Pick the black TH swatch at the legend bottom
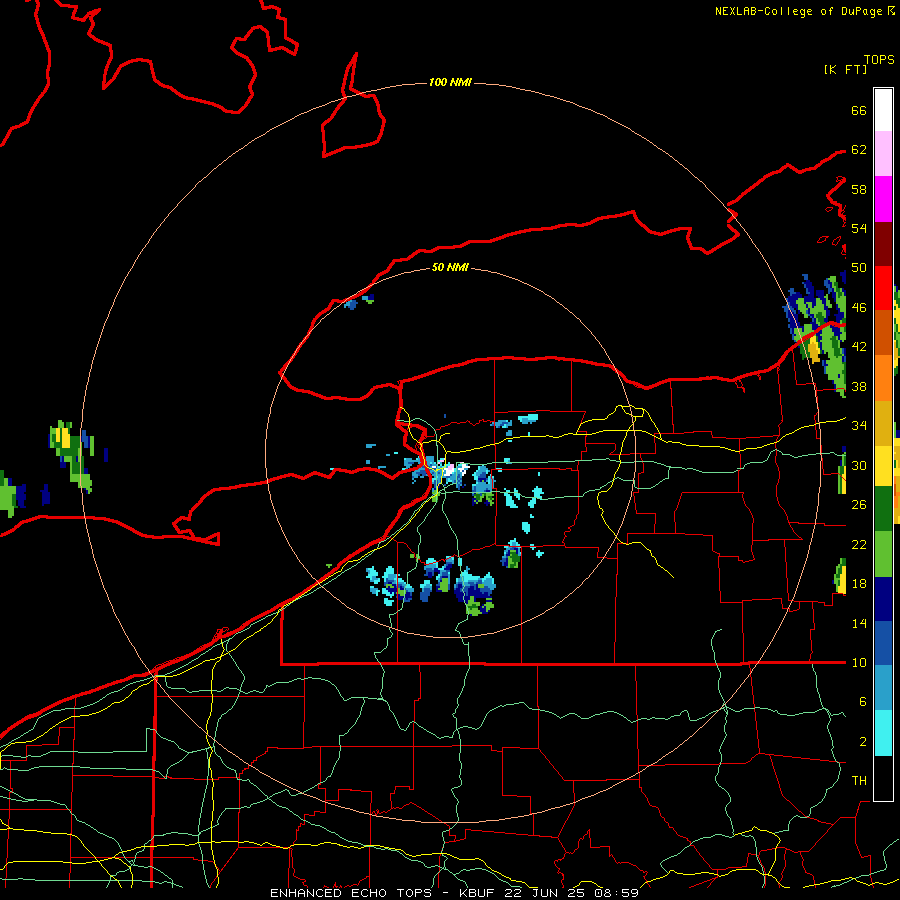The image size is (900, 900). pyautogui.click(x=883, y=778)
